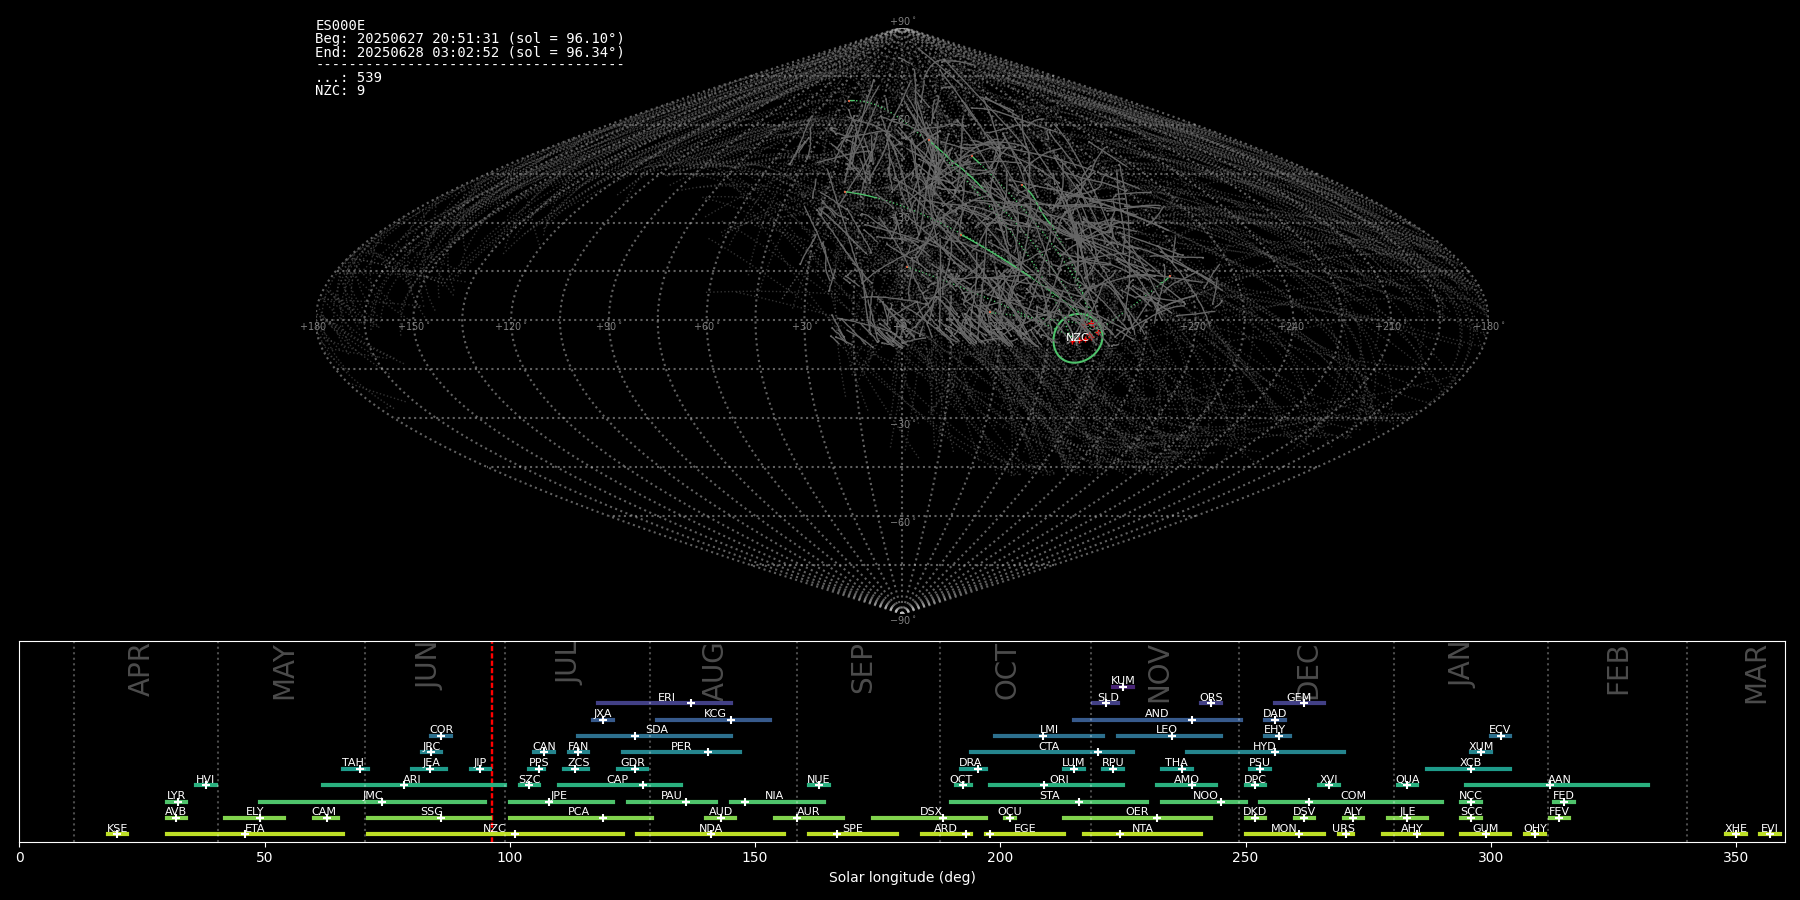Select the SDA shower label
This screenshot has height=900, width=1800.
(x=657, y=730)
